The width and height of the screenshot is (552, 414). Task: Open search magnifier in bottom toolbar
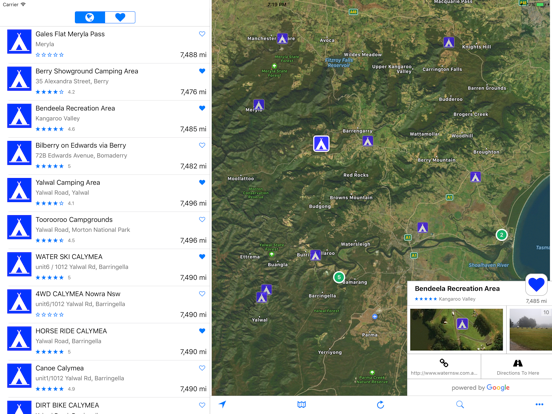[460, 404]
